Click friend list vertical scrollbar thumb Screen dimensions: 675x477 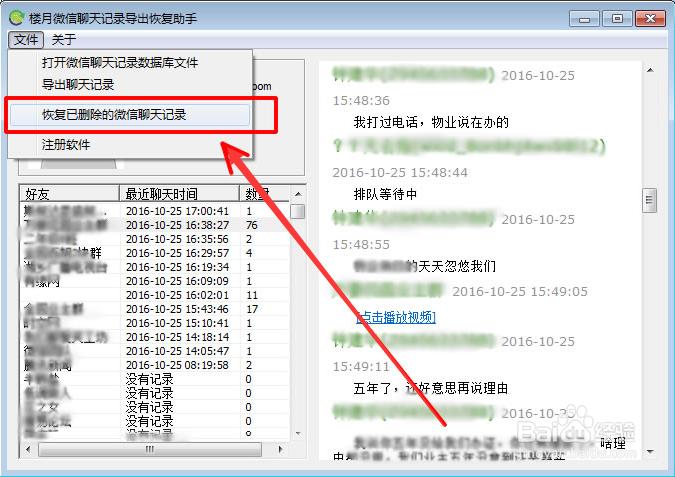point(298,211)
